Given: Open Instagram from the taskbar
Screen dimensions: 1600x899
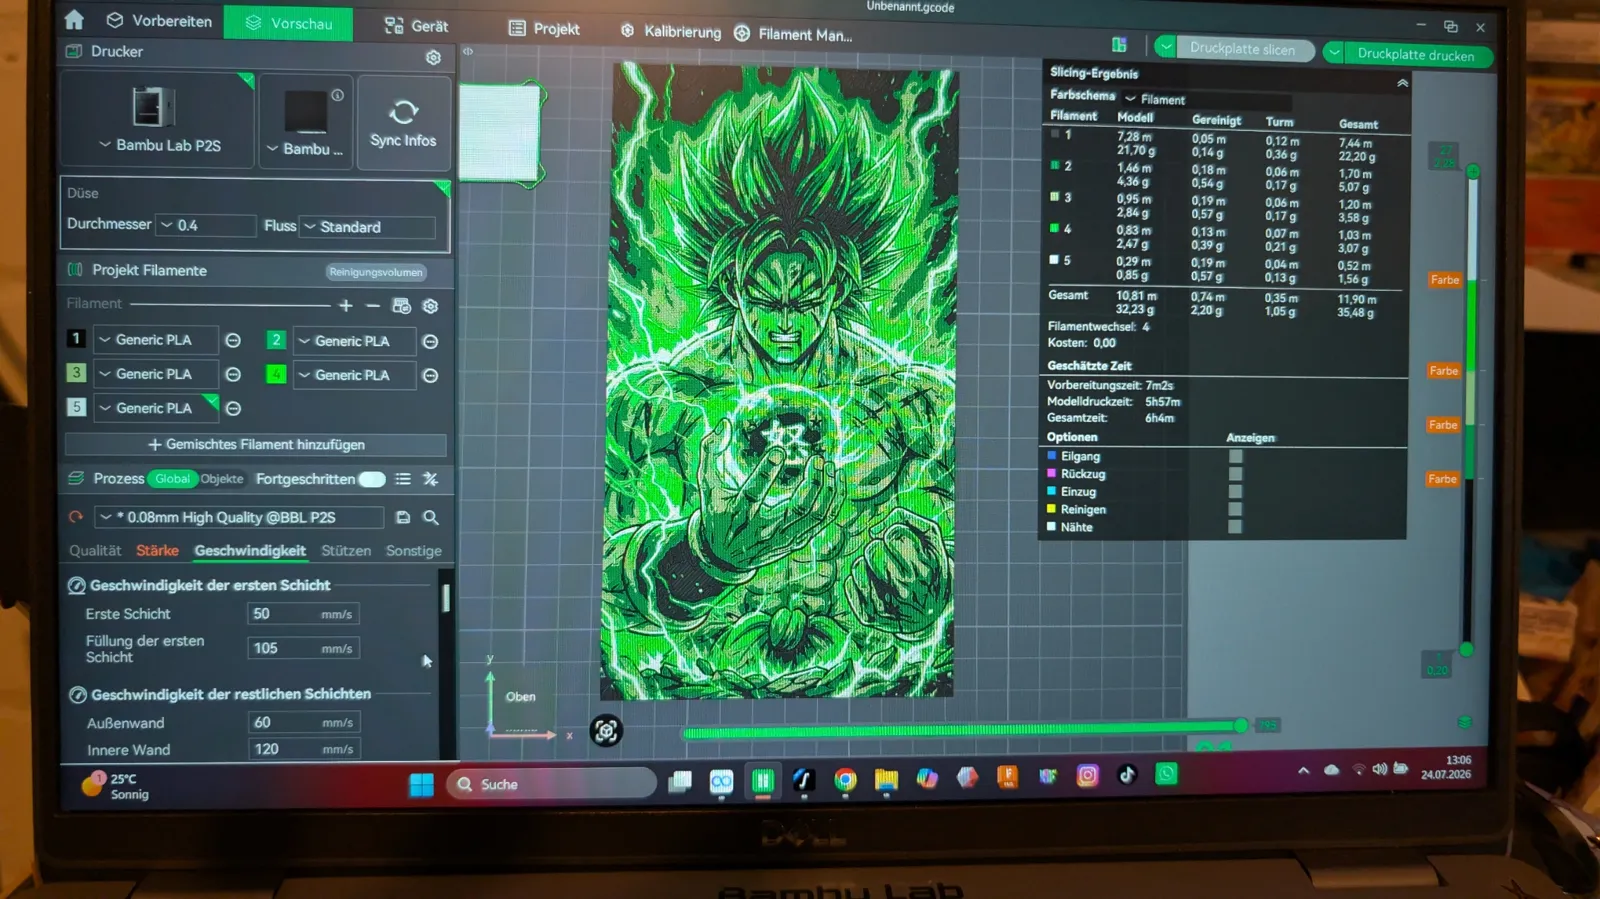Looking at the screenshot, I should [1087, 775].
